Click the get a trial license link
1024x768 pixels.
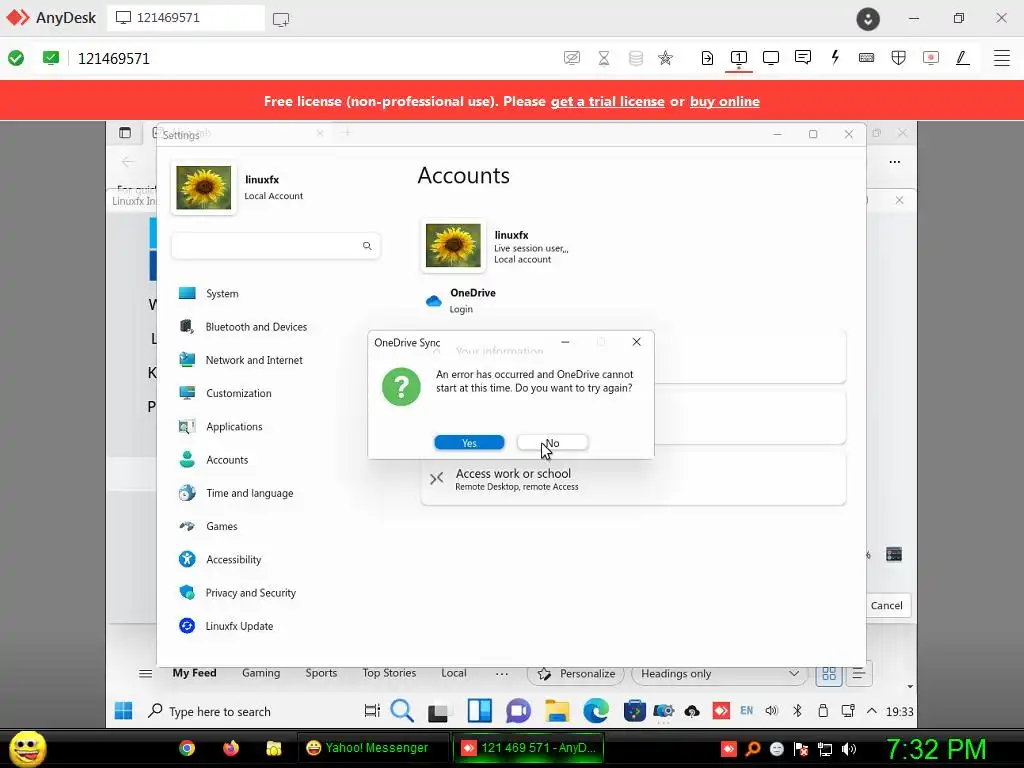point(607,101)
